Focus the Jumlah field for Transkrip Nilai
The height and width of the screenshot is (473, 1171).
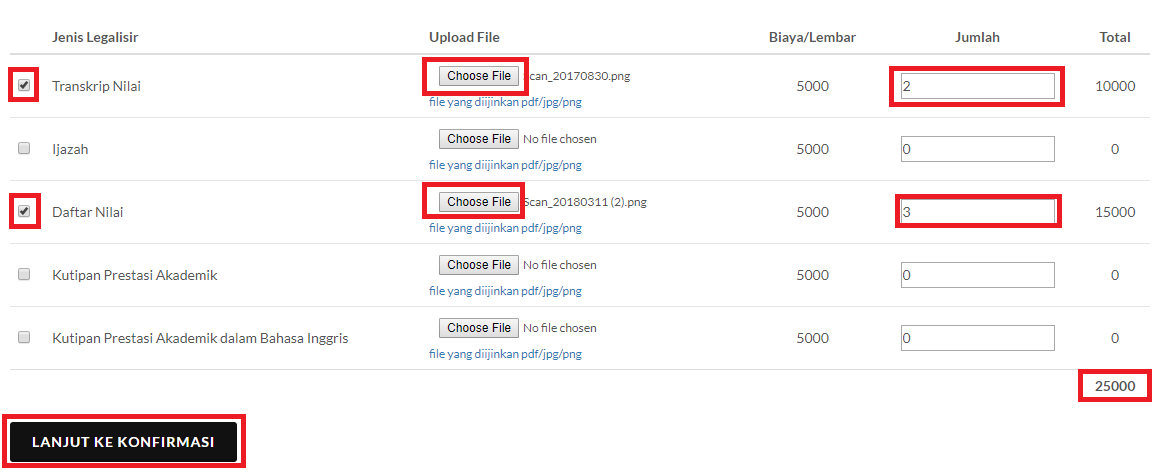tap(977, 86)
